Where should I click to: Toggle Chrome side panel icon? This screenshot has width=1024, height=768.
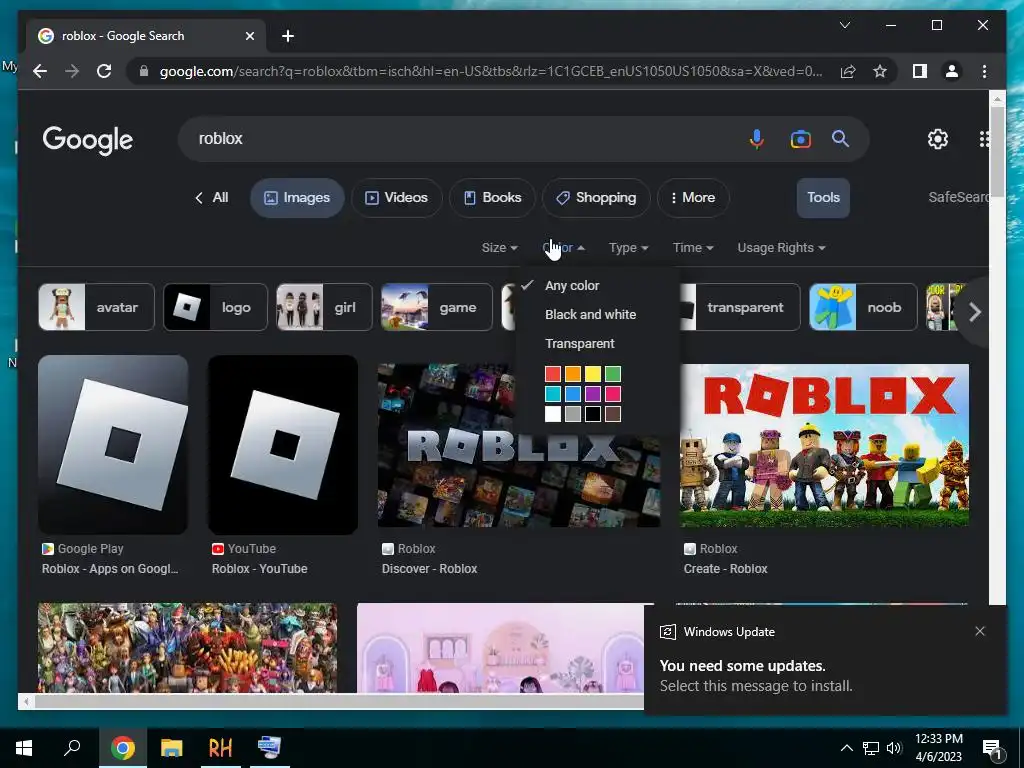[x=920, y=71]
